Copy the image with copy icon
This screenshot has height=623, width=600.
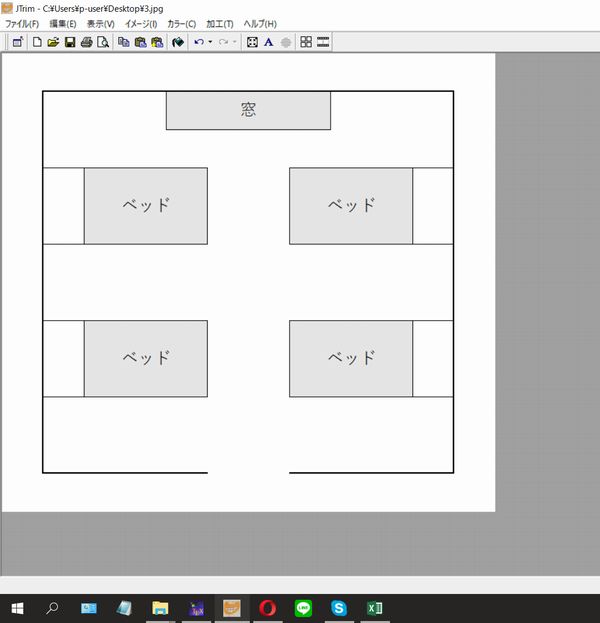point(124,42)
